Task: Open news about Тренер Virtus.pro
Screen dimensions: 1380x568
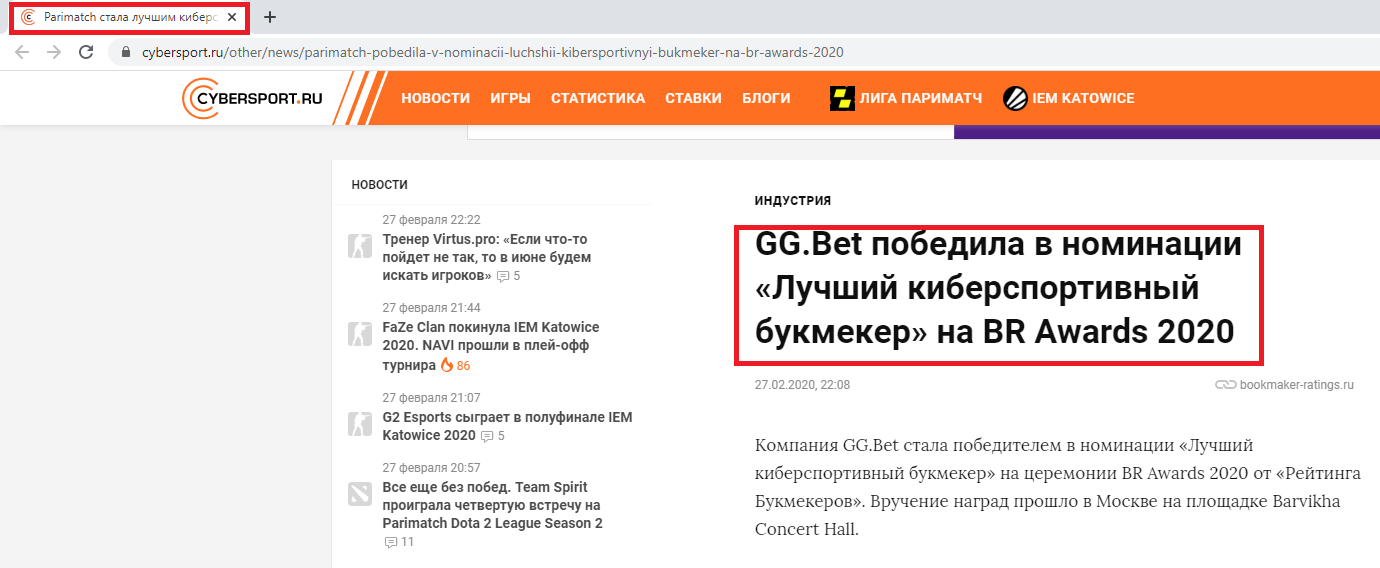Action: 486,257
